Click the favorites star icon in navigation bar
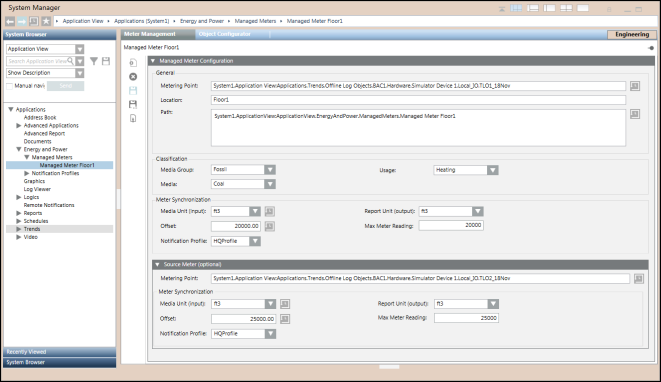 tap(46, 21)
